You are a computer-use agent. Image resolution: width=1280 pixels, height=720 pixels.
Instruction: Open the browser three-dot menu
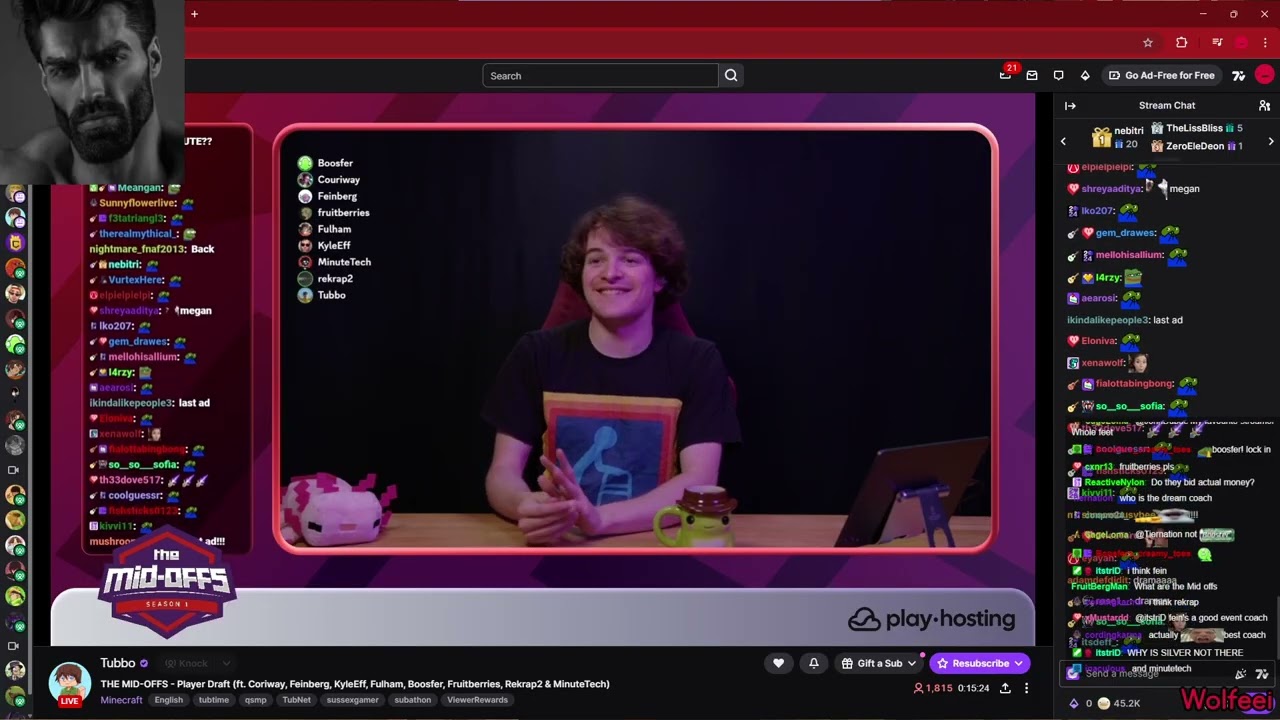1265,43
